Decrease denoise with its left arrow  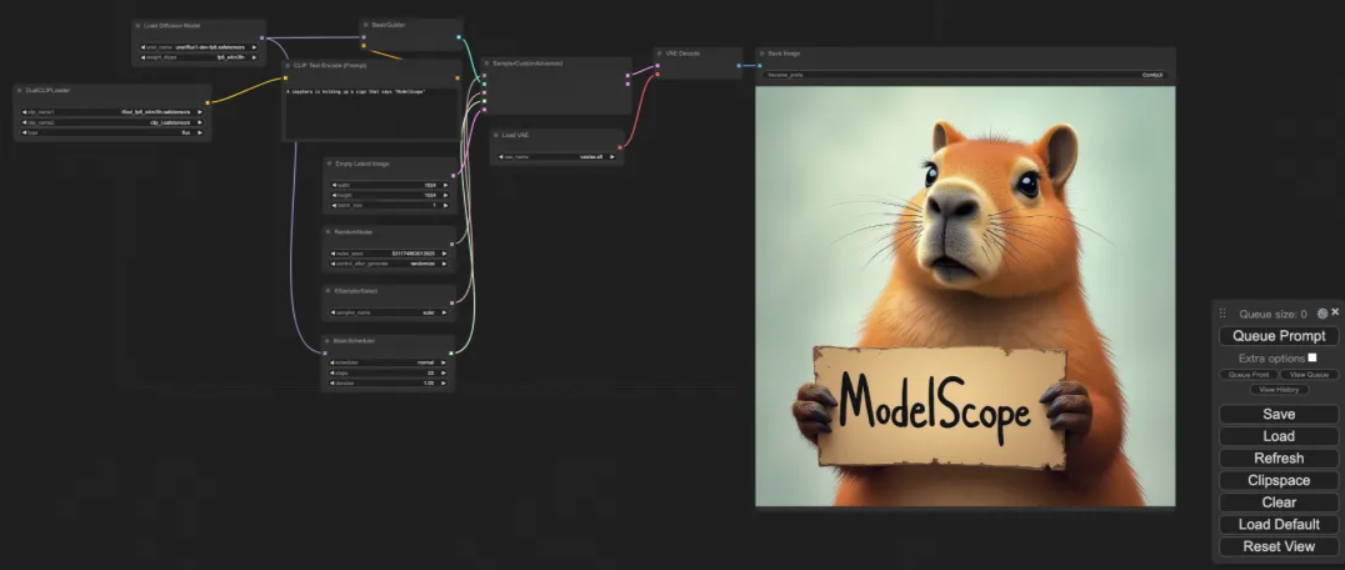pos(332,382)
